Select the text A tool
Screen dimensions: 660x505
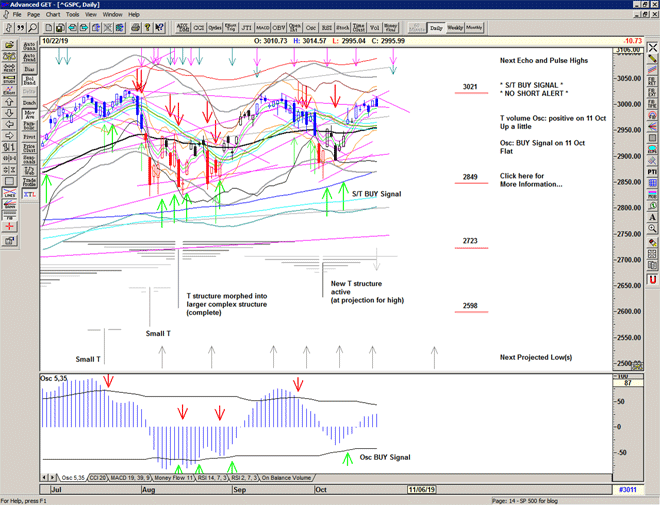click(652, 217)
